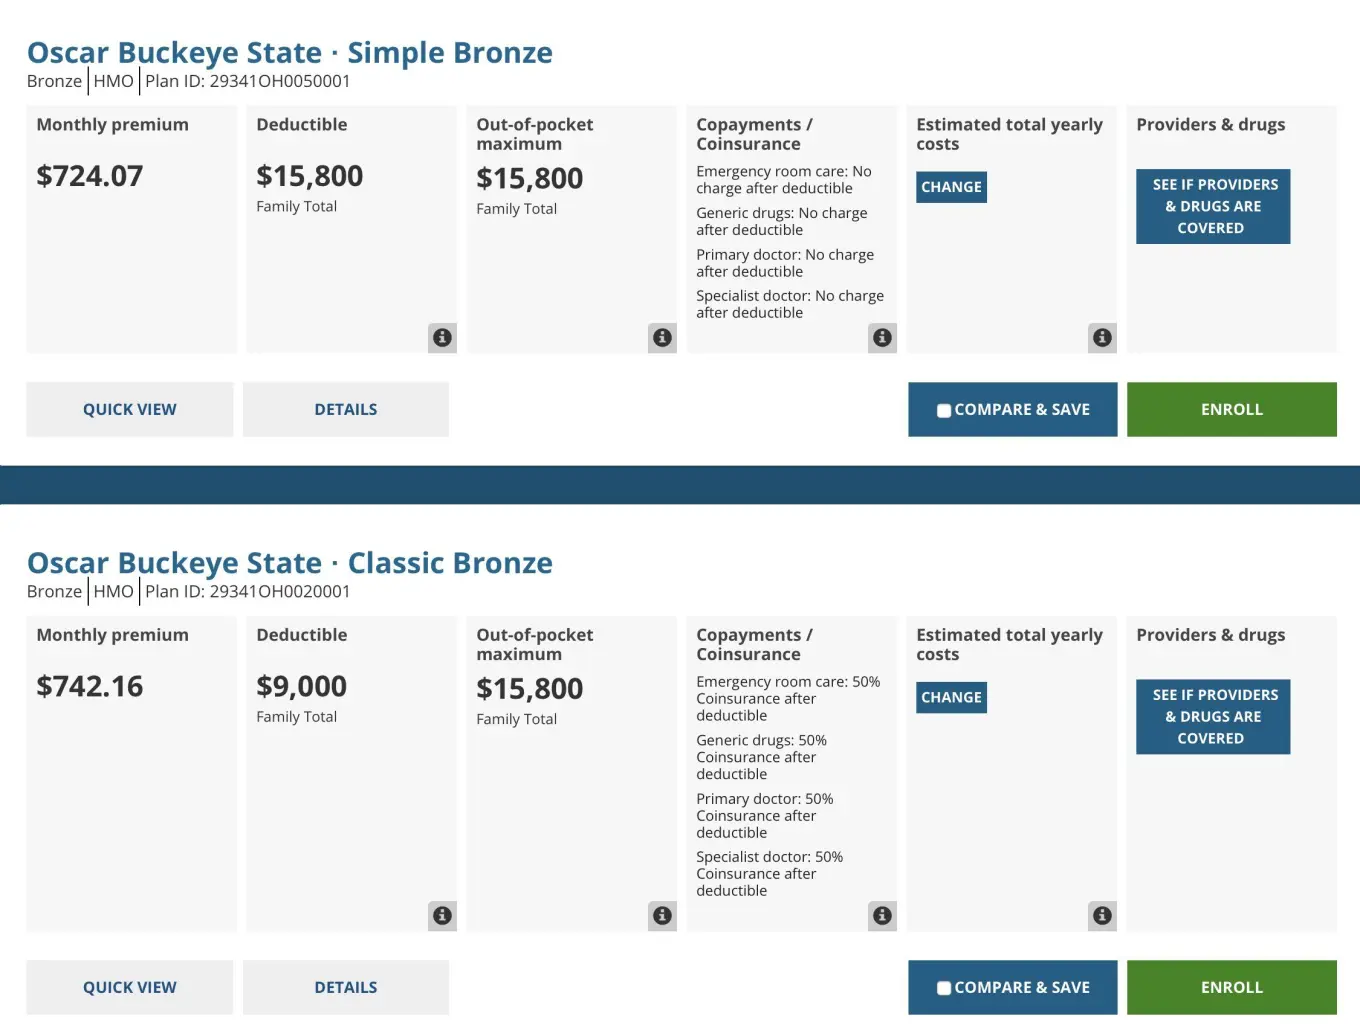This screenshot has height=1034, width=1360.
Task: Click Quick View for Classic Bronze
Action: pyautogui.click(x=129, y=987)
